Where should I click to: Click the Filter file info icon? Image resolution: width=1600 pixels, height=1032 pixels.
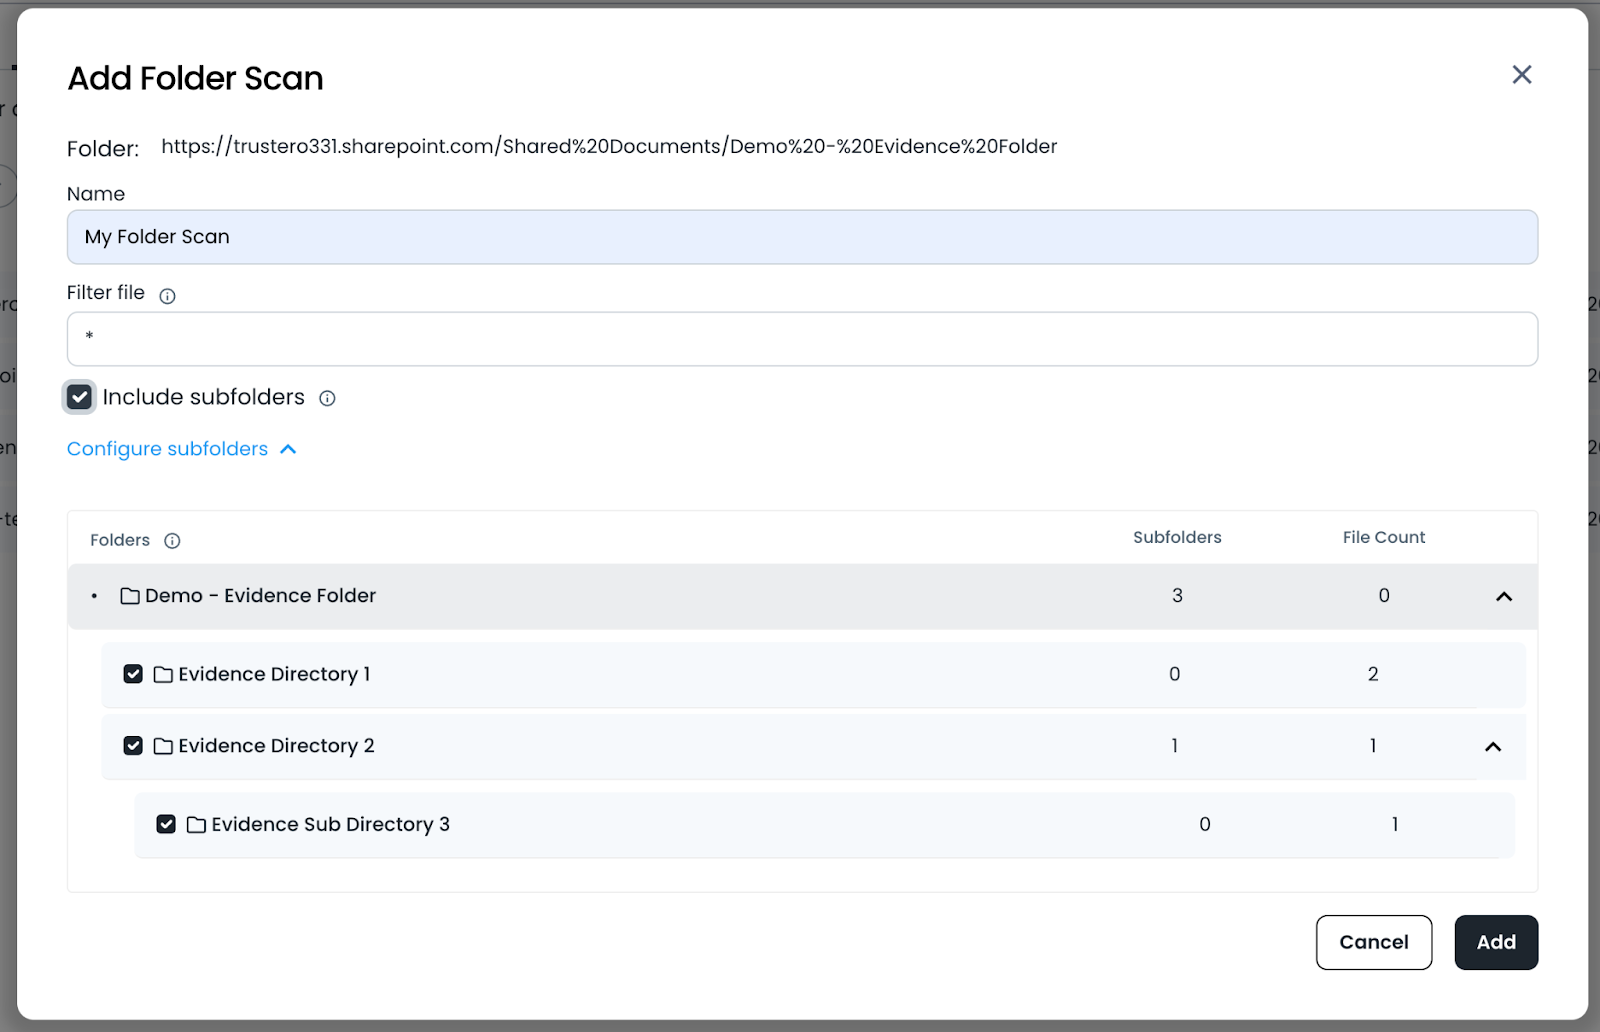pos(168,296)
